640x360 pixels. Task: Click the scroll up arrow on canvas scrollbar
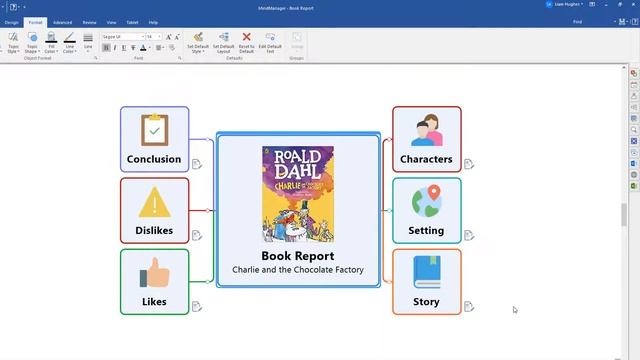click(624, 67)
